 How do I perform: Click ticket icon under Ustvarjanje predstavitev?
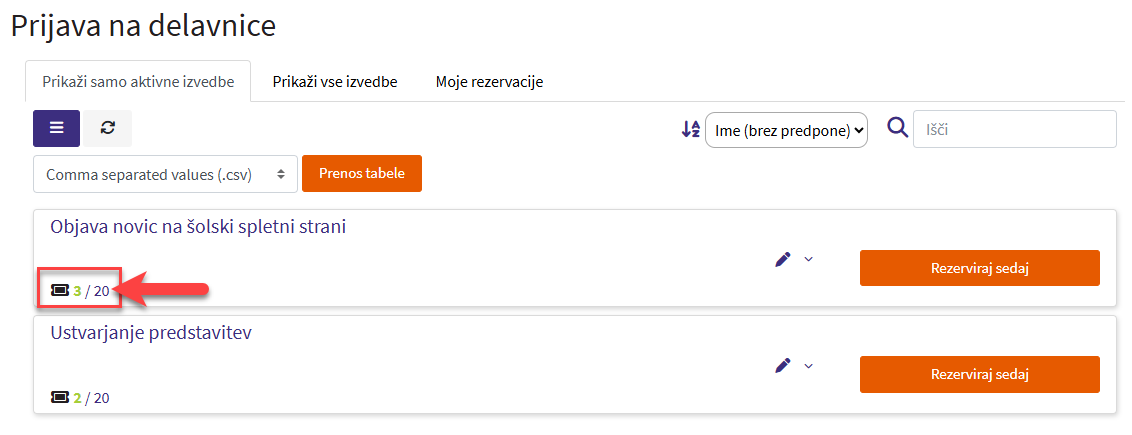click(60, 398)
